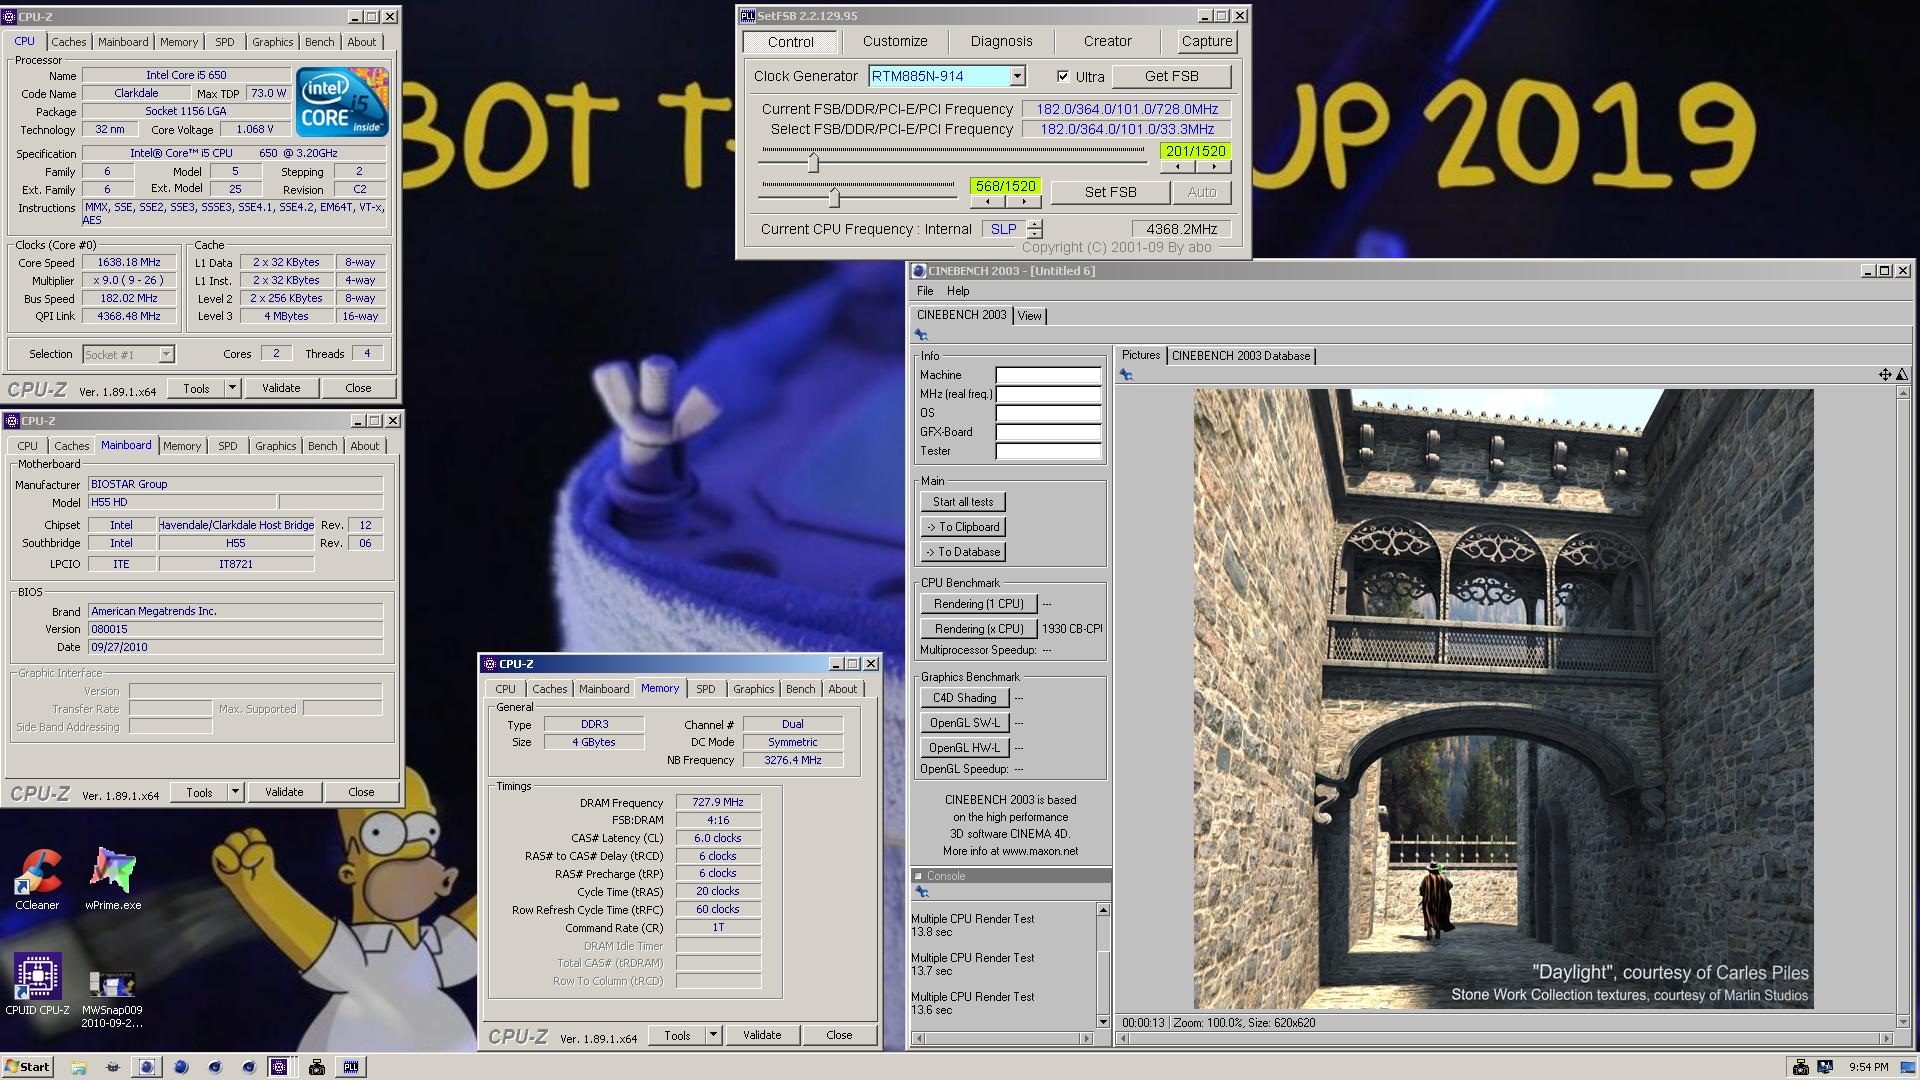Image resolution: width=1920 pixels, height=1080 pixels.
Task: Click the CPU-Z taskbar button
Action: coord(279,1067)
